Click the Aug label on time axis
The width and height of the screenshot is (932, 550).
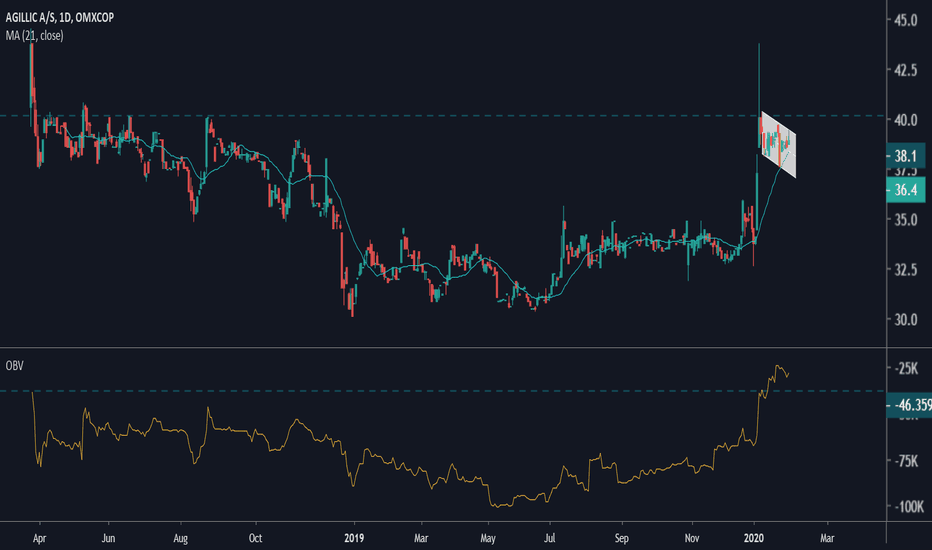(x=180, y=538)
